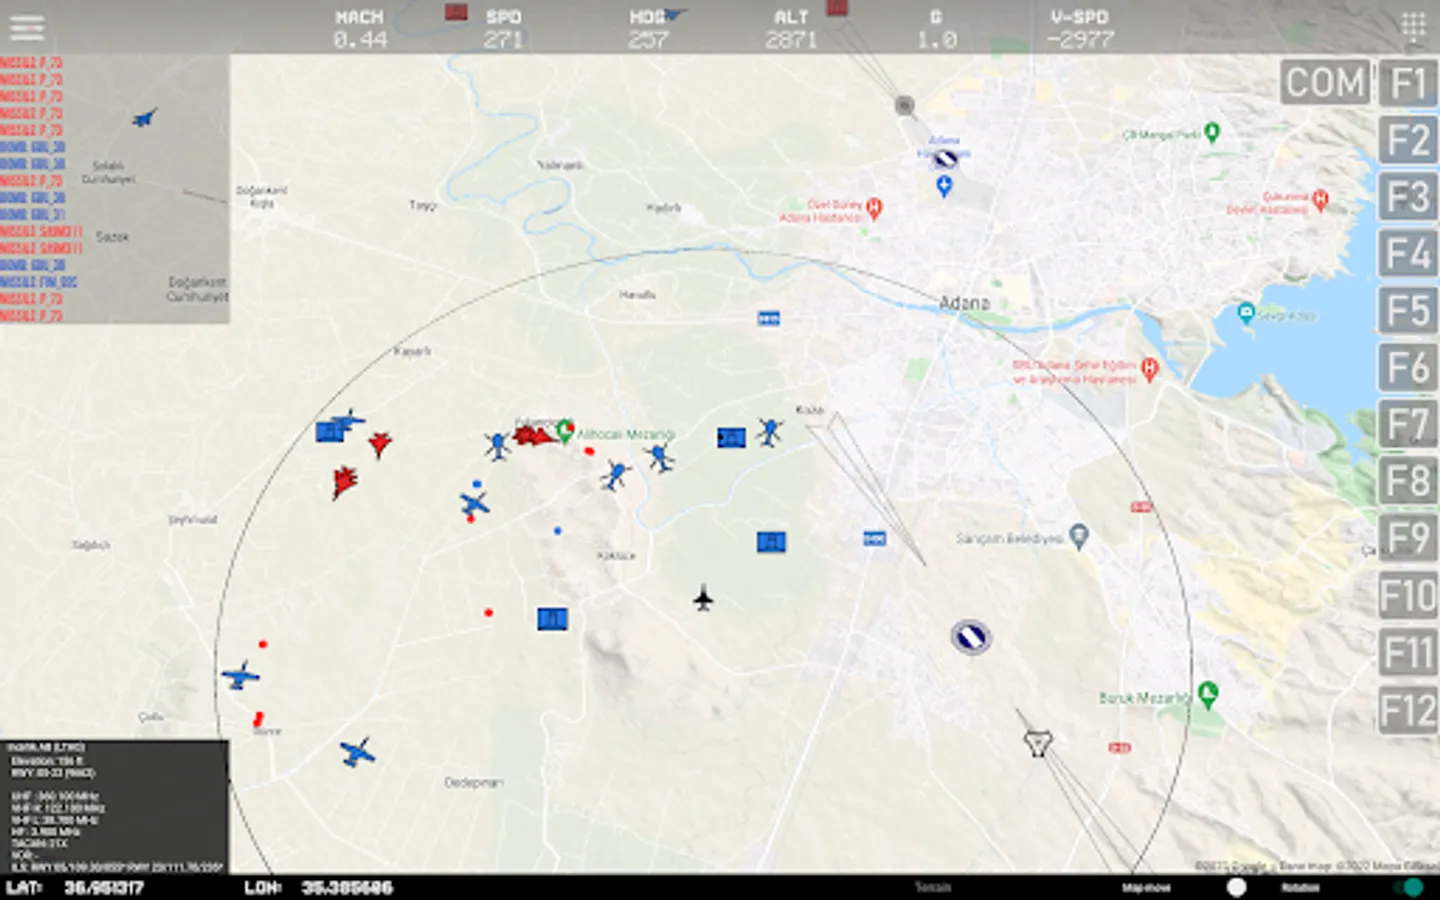
Task: Select the striped airbase marker near Sarıçam
Action: 970,637
